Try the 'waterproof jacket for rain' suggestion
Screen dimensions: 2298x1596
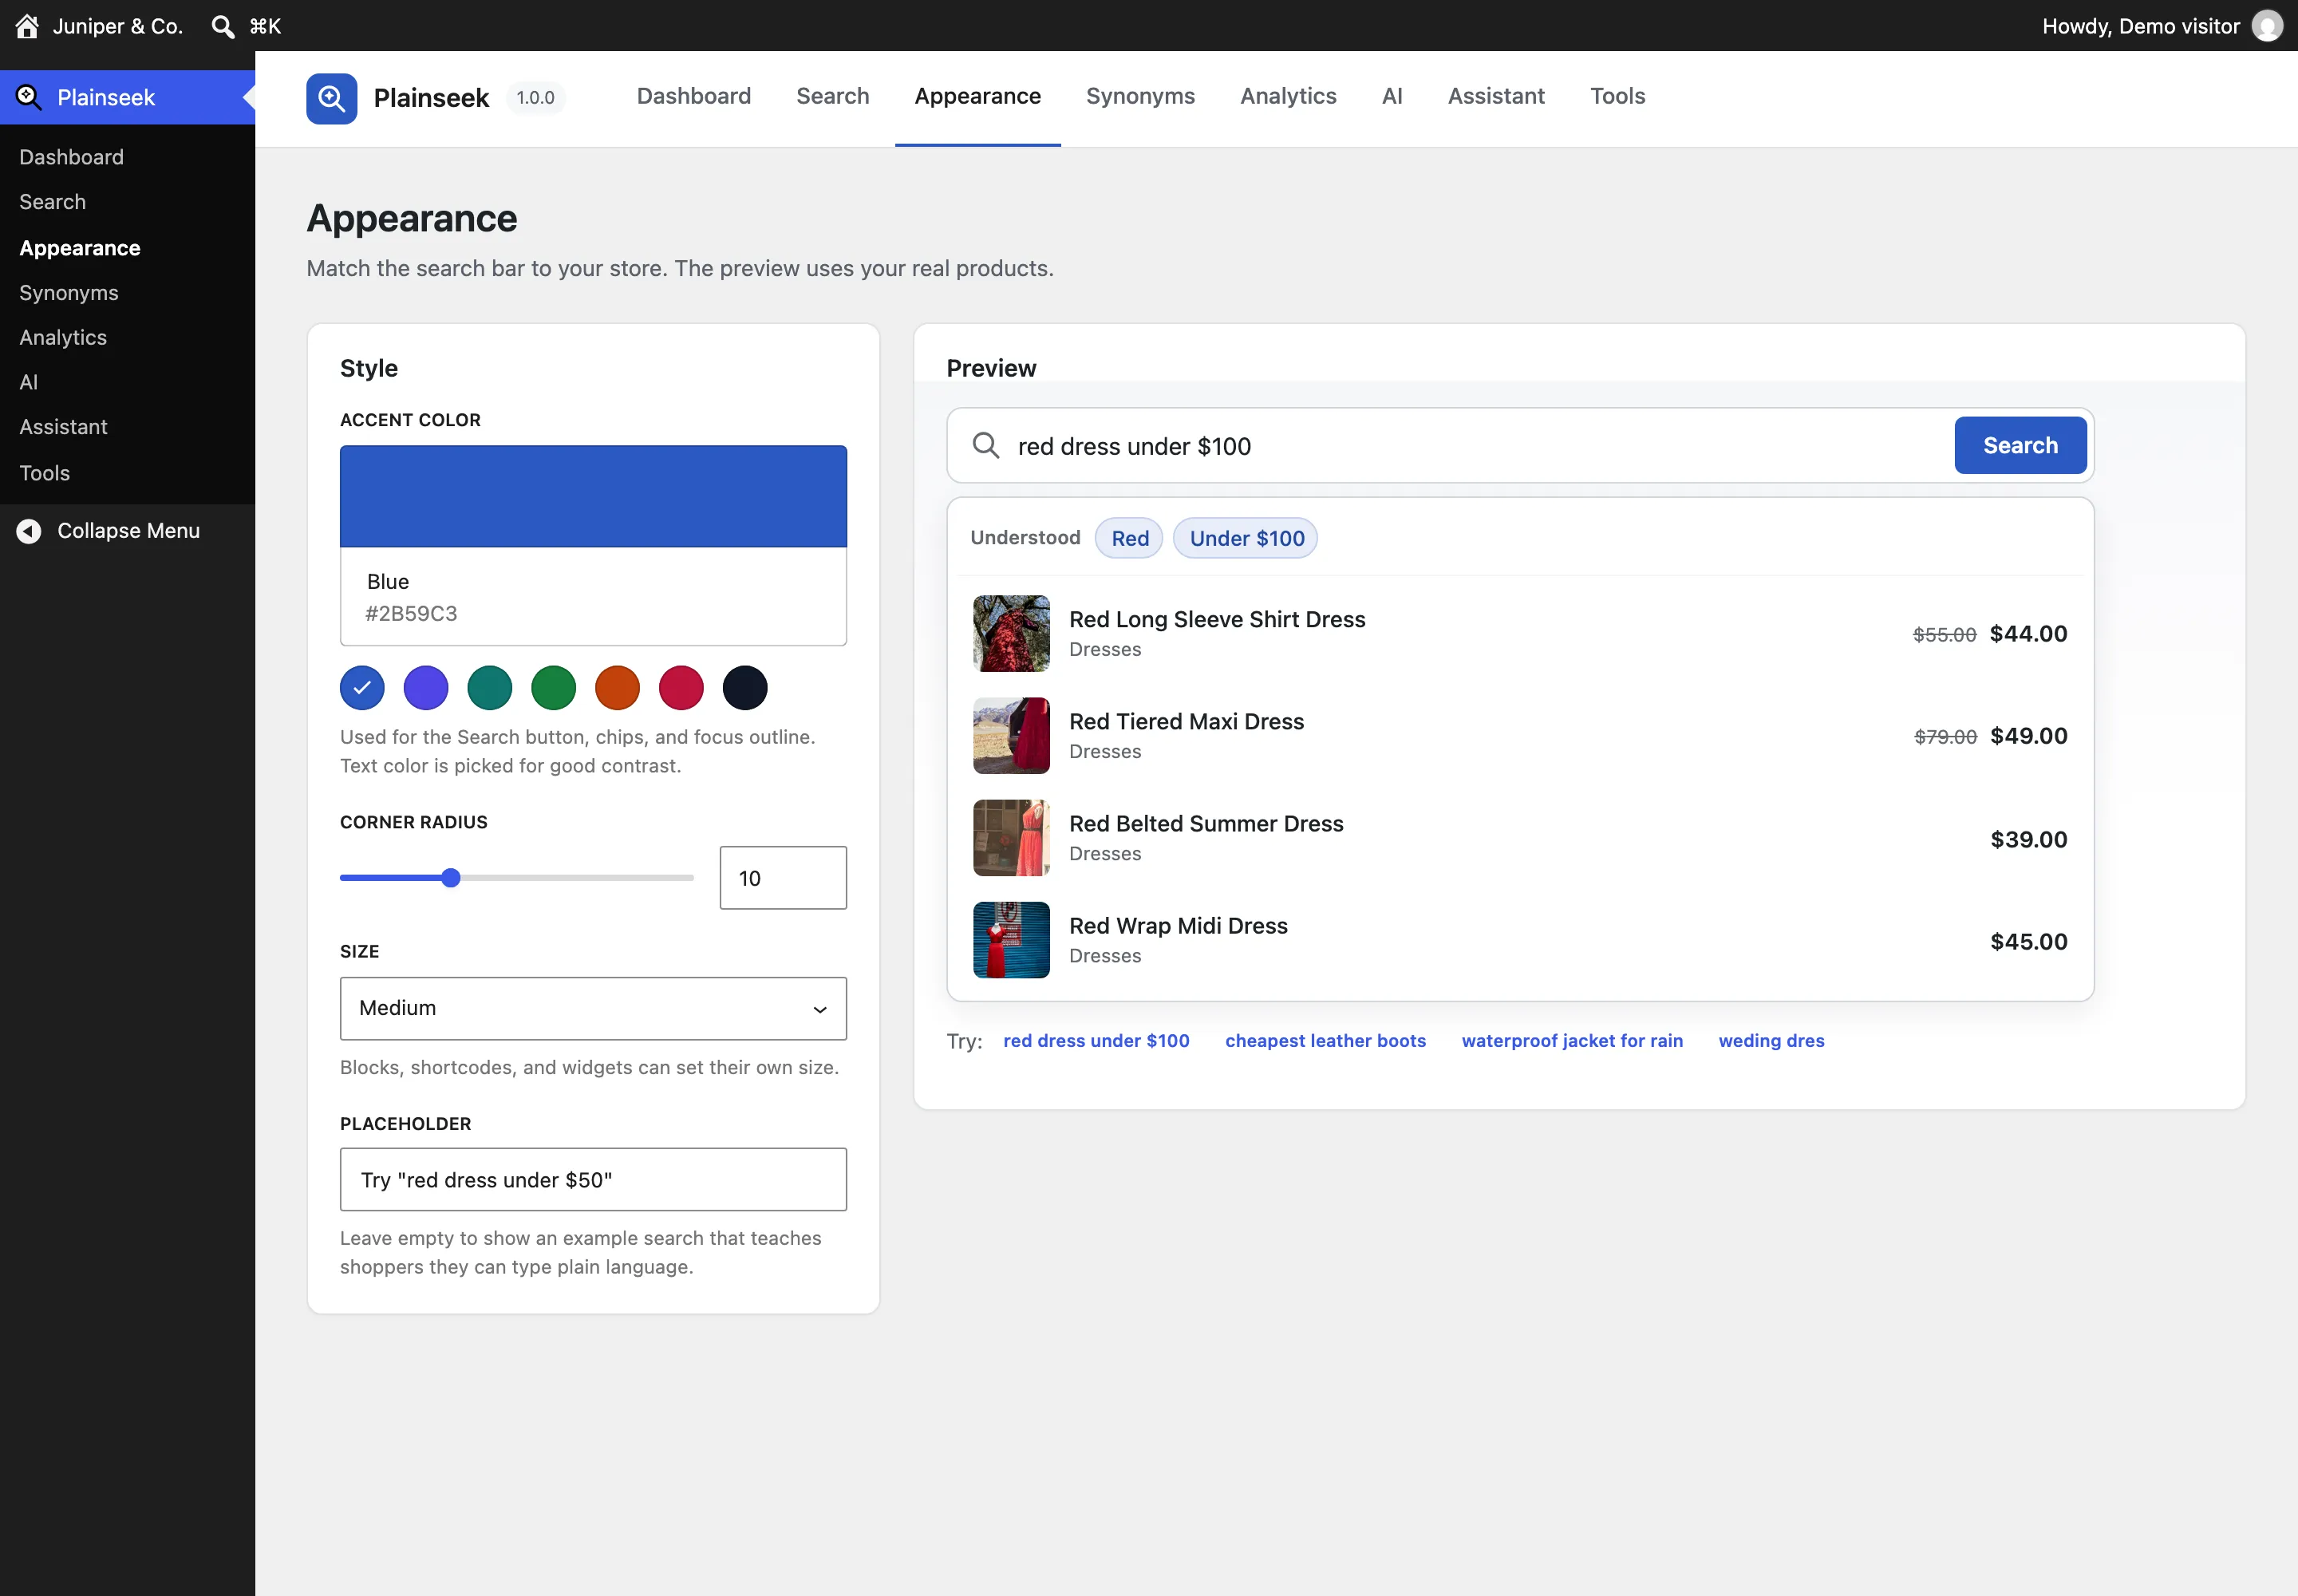[1572, 1040]
